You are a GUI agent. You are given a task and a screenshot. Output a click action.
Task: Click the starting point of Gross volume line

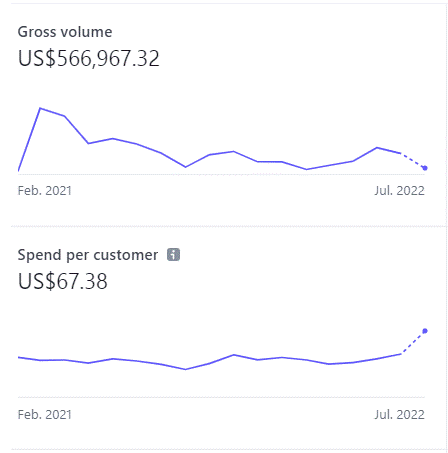(18, 171)
